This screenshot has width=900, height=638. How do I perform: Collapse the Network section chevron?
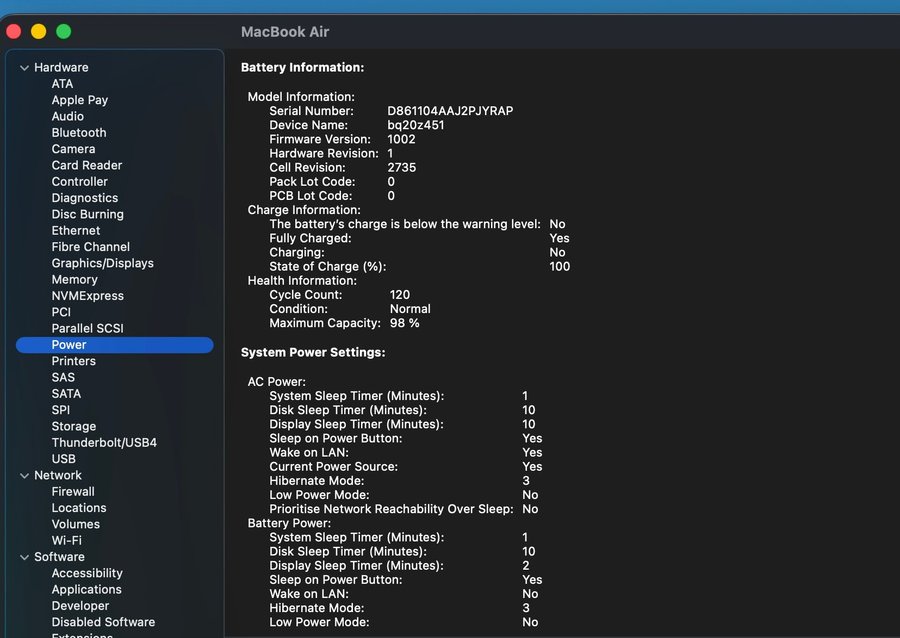24,476
